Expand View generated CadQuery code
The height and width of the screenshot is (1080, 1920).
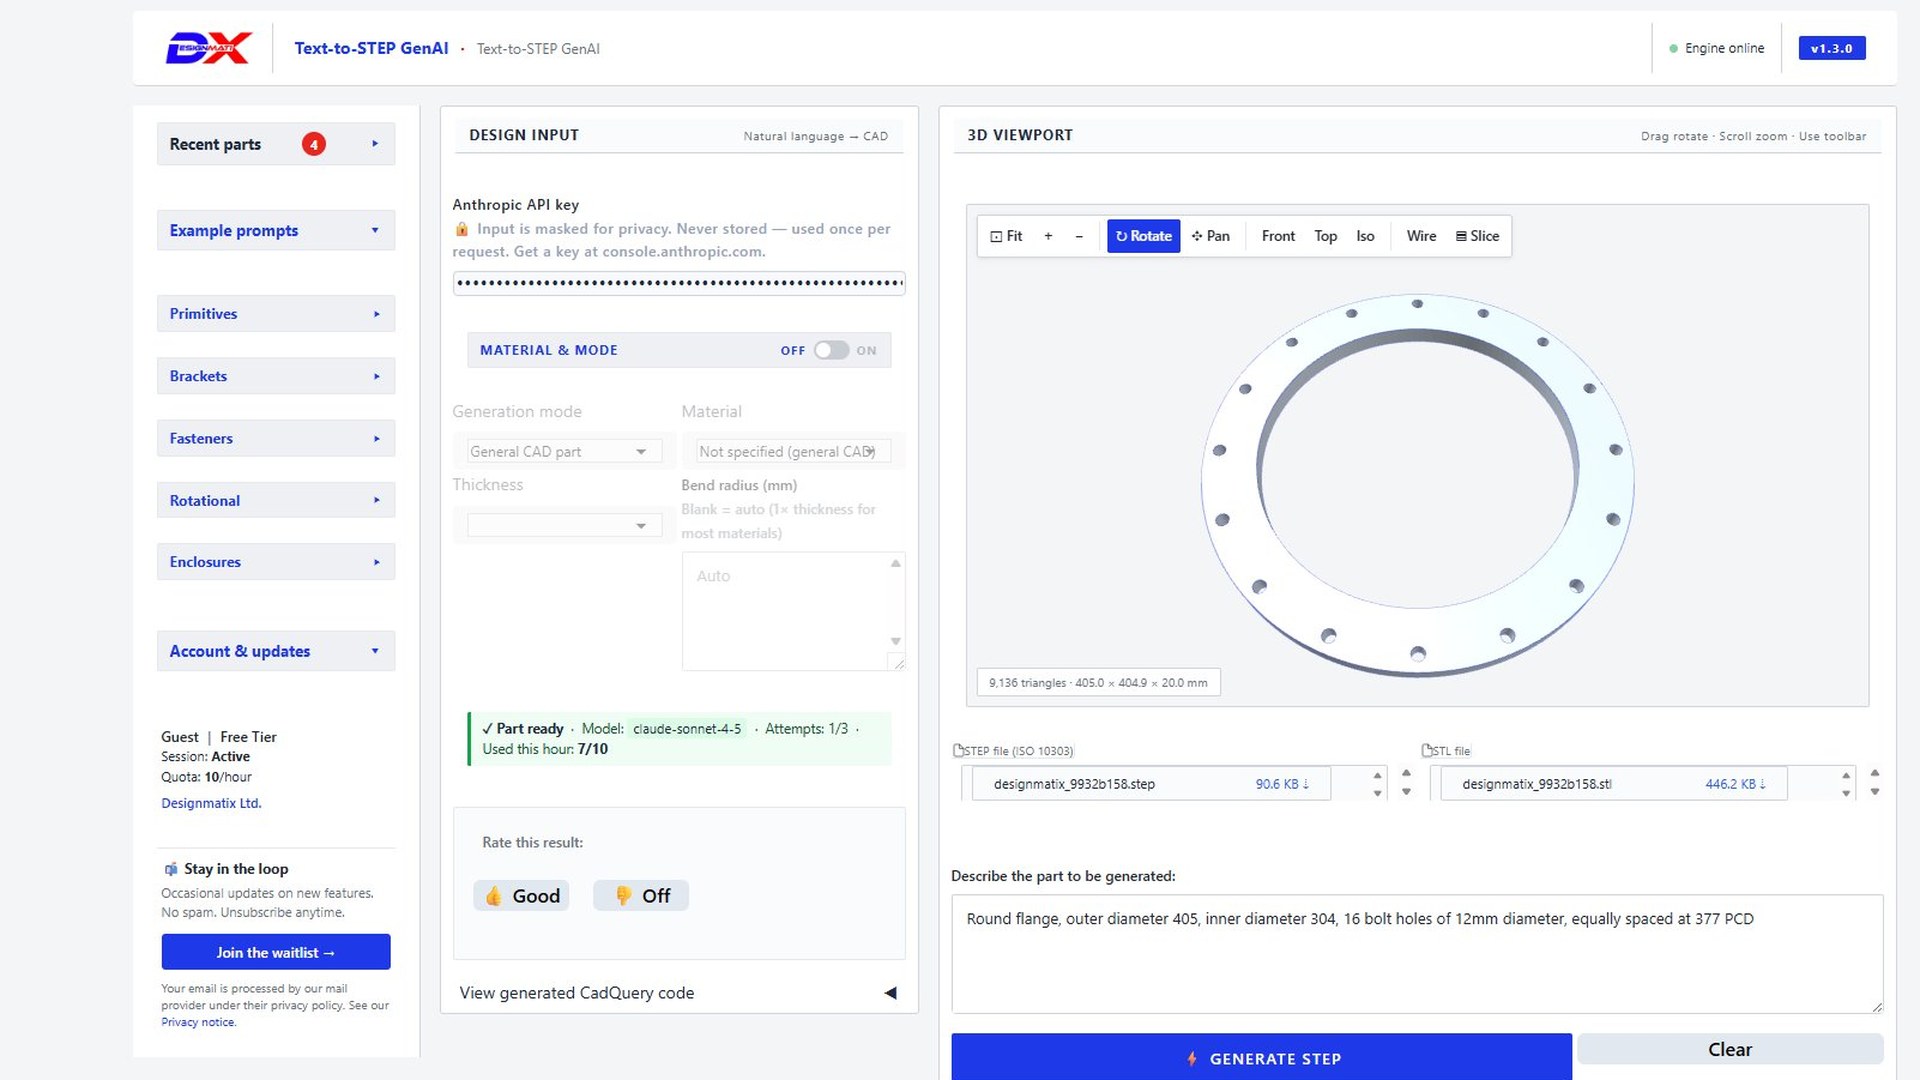pyautogui.click(x=678, y=993)
